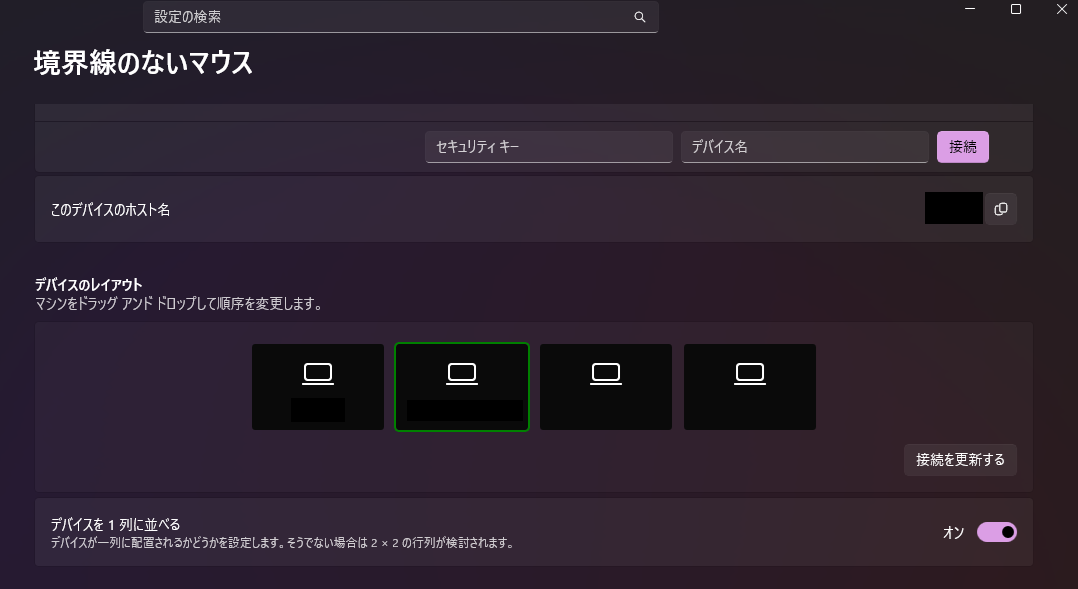
Task: Disable the デバイスを 1 列に並べる toggle
Action: (996, 532)
